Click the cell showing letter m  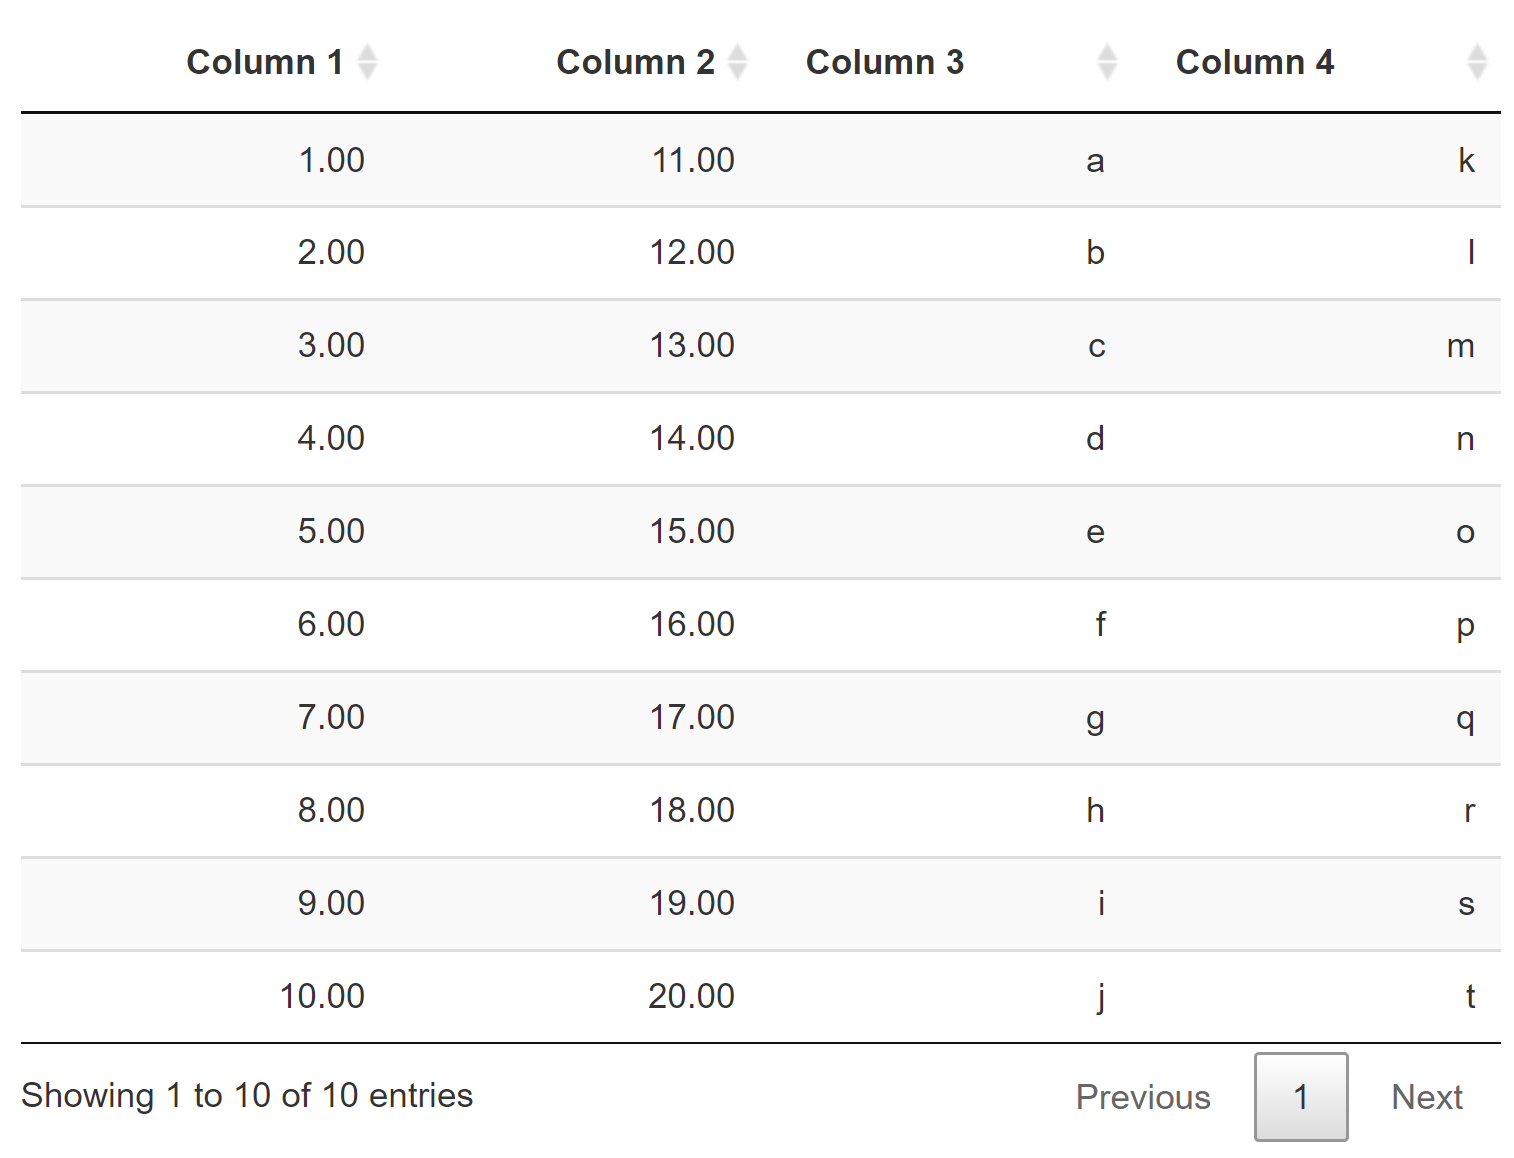1460,346
